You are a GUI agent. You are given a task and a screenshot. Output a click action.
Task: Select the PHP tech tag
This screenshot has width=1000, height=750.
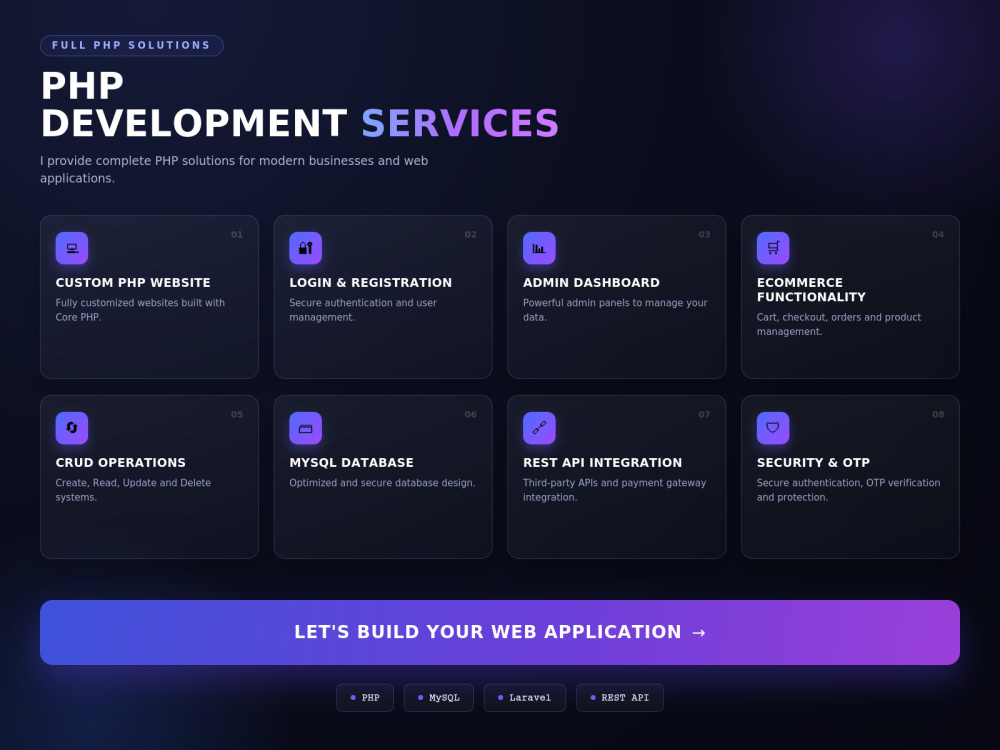tap(365, 698)
